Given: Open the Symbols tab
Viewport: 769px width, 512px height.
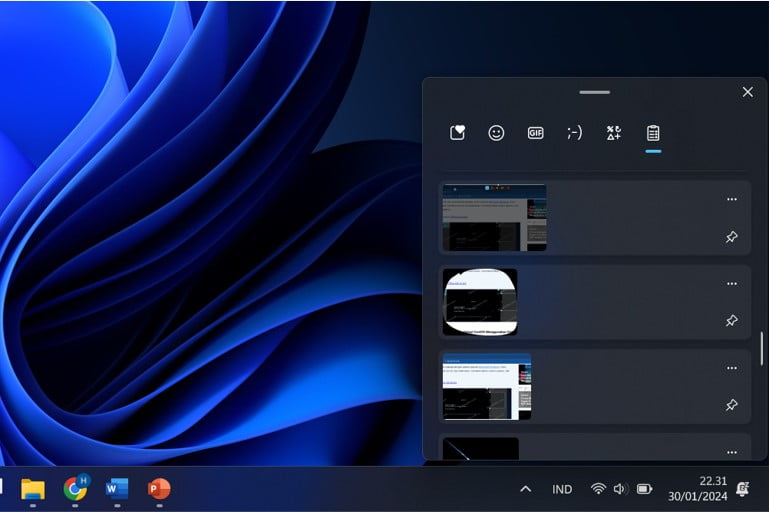Looking at the screenshot, I should pyautogui.click(x=614, y=133).
